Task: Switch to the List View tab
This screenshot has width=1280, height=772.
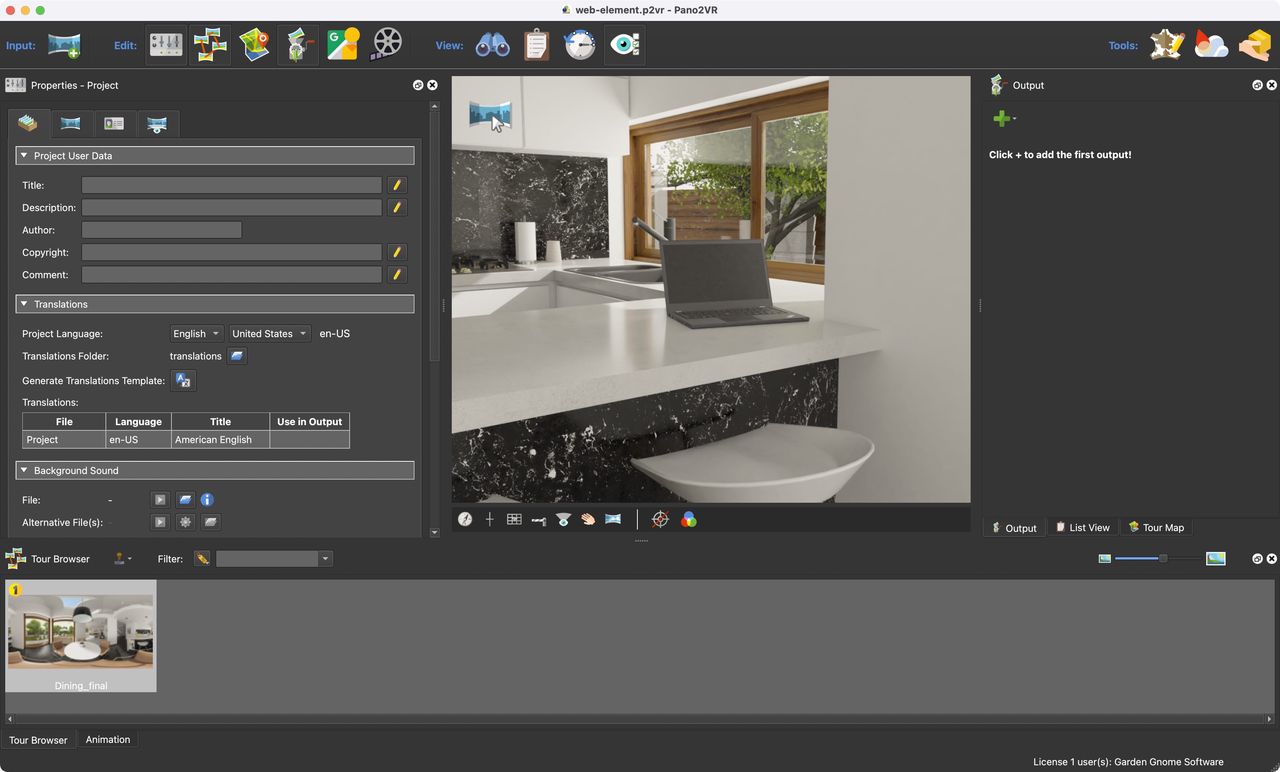Action: coord(1082,527)
